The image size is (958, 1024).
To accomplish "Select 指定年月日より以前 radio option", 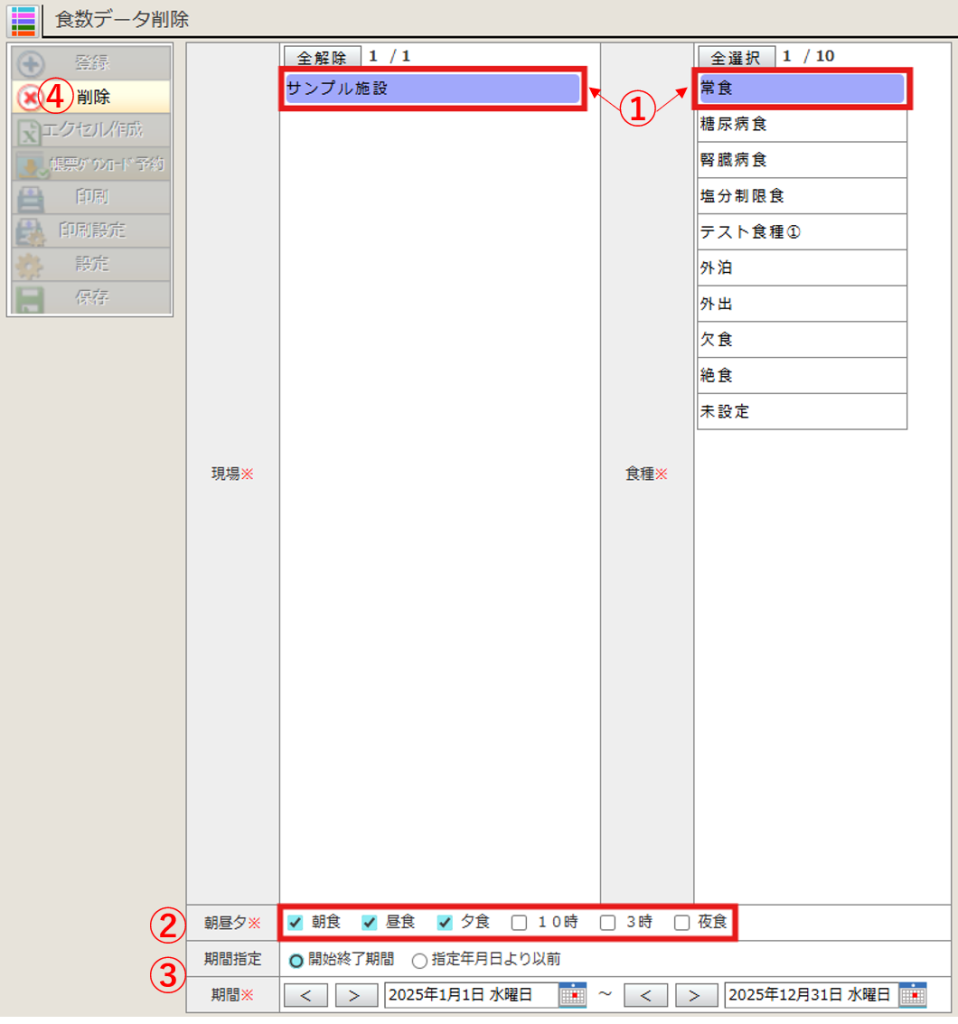I will (420, 960).
